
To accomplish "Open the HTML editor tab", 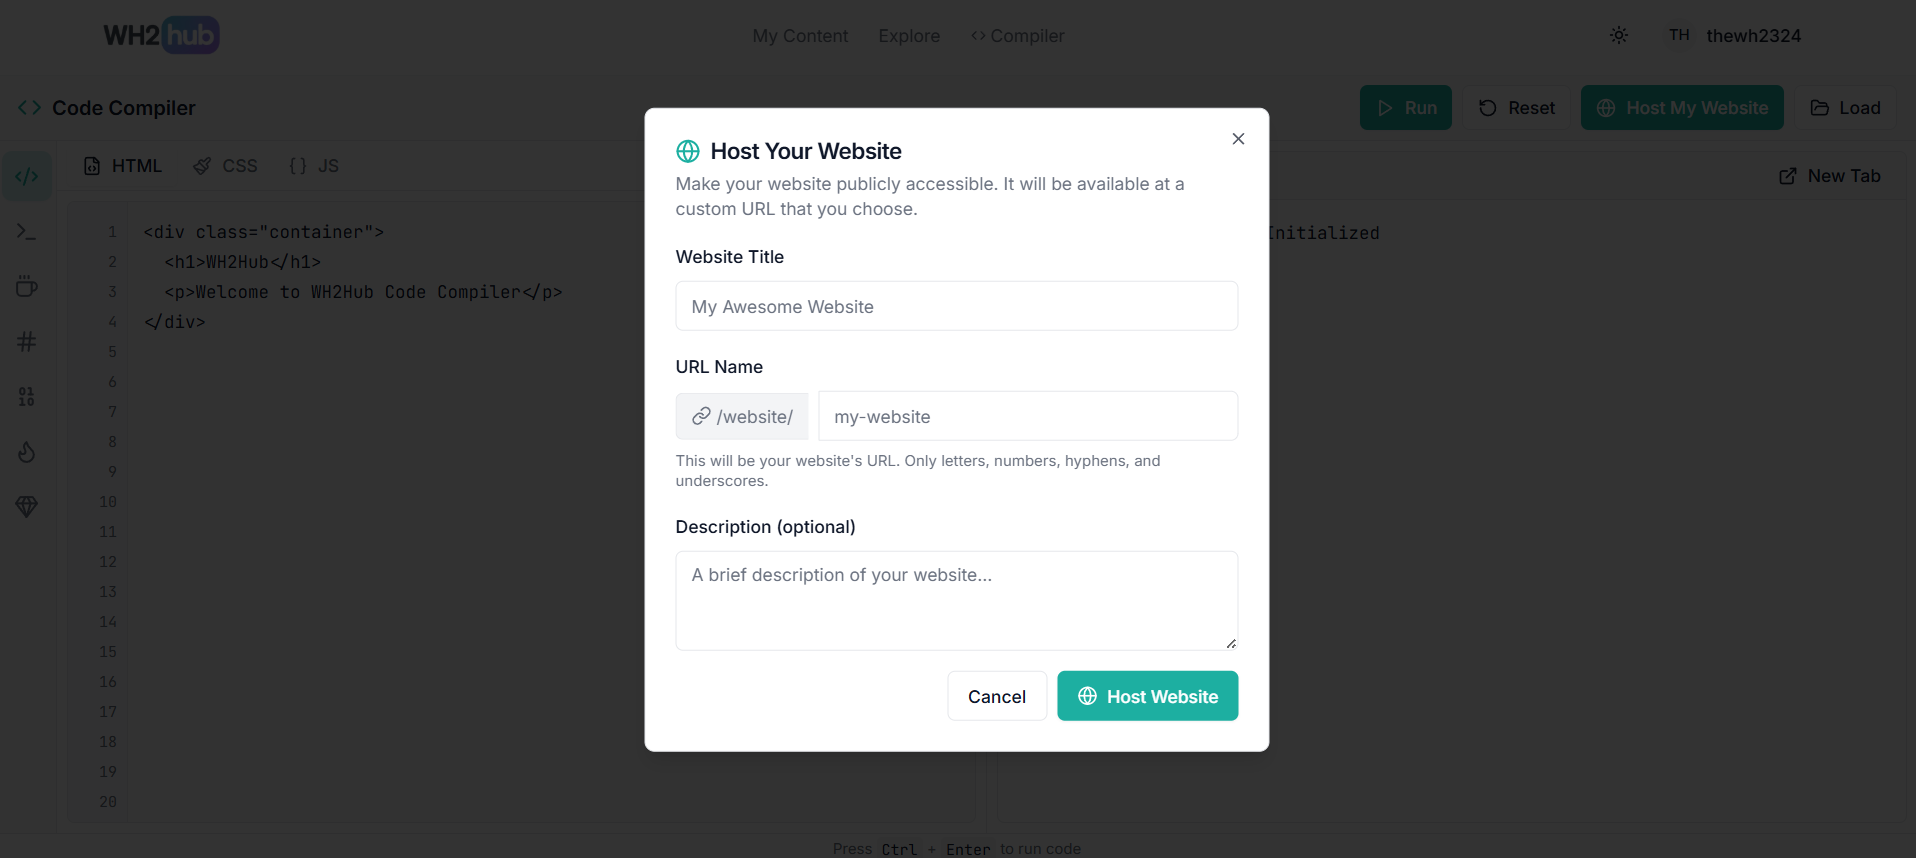I will [x=123, y=166].
